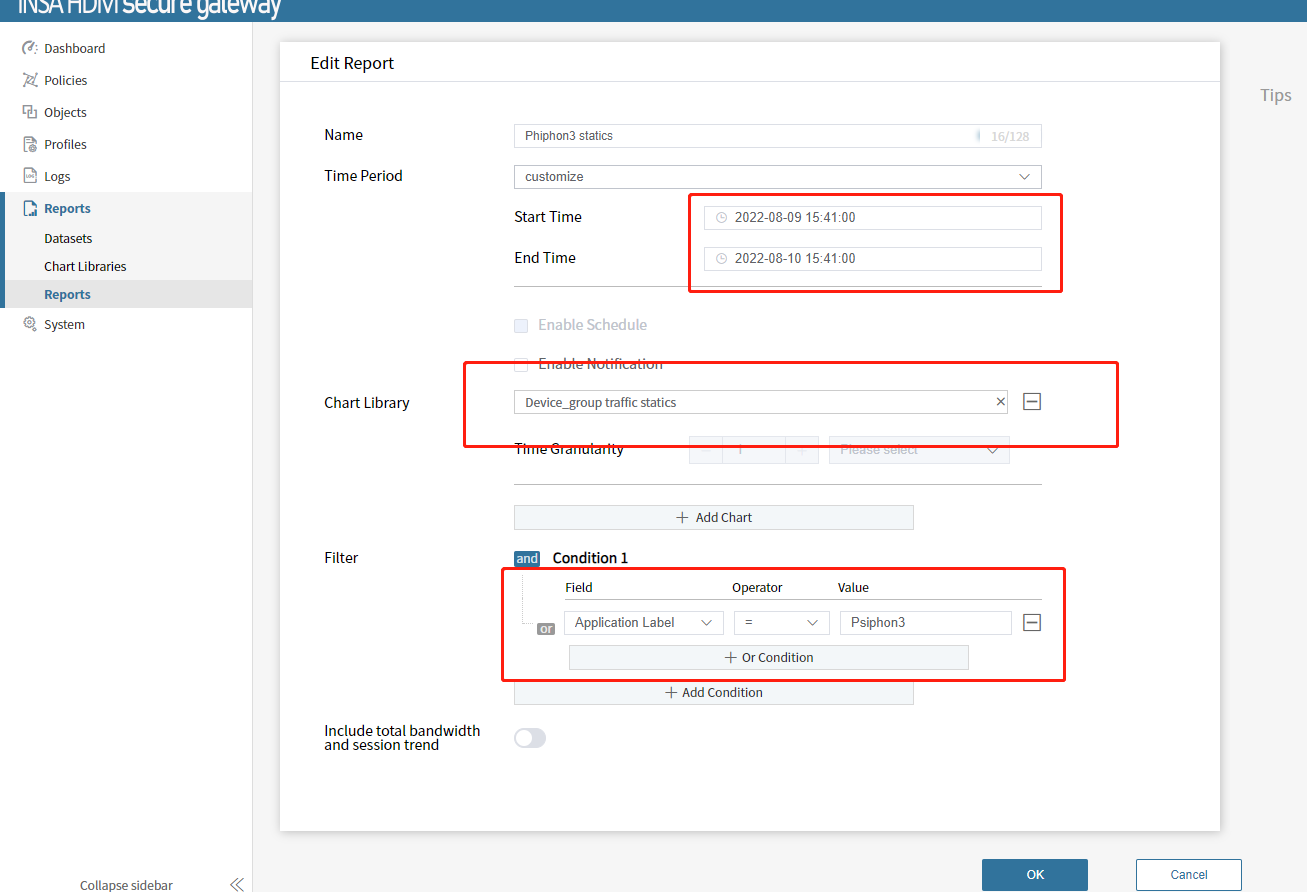This screenshot has height=892, width=1307.
Task: Clear the Device_group traffic statics chart selection
Action: pos(1000,402)
